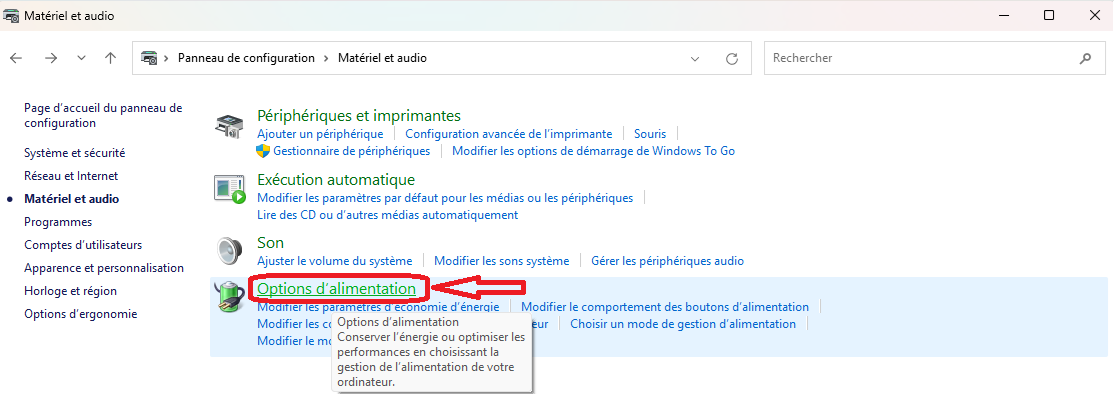Click Choisir un mode de gestion d'alimentation
Screen dimensions: 1114x394
tap(683, 324)
